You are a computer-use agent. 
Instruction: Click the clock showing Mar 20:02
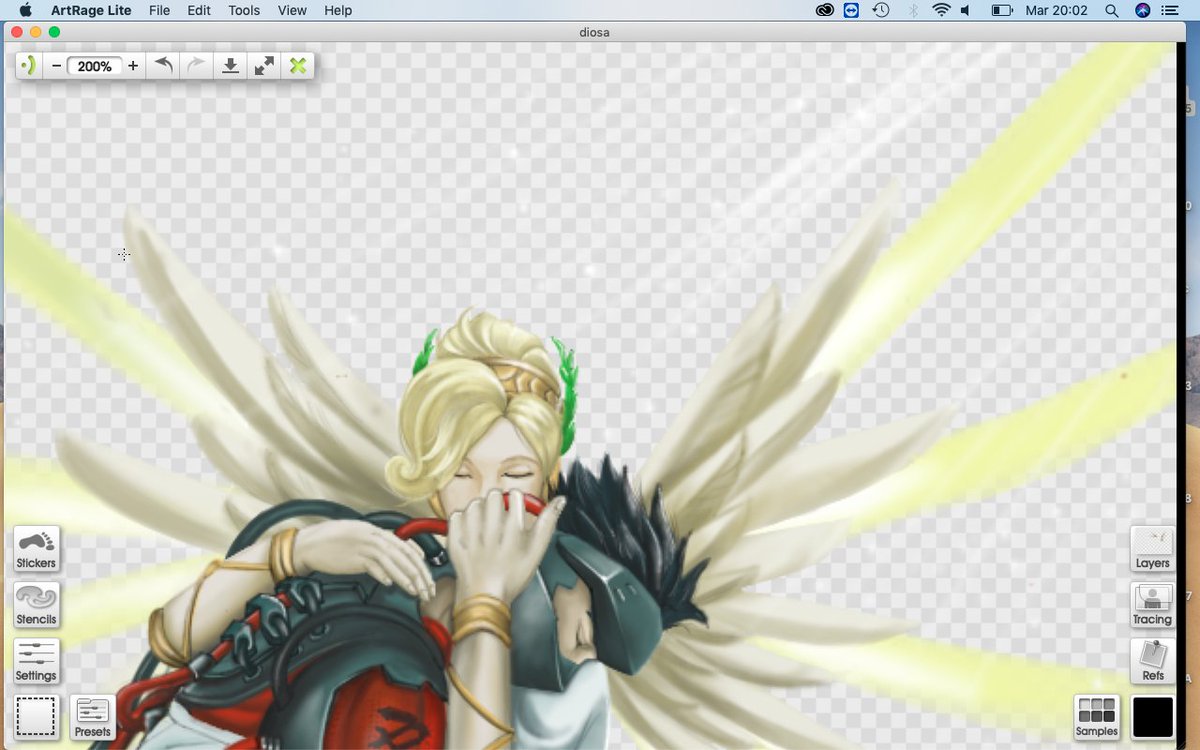click(1058, 10)
